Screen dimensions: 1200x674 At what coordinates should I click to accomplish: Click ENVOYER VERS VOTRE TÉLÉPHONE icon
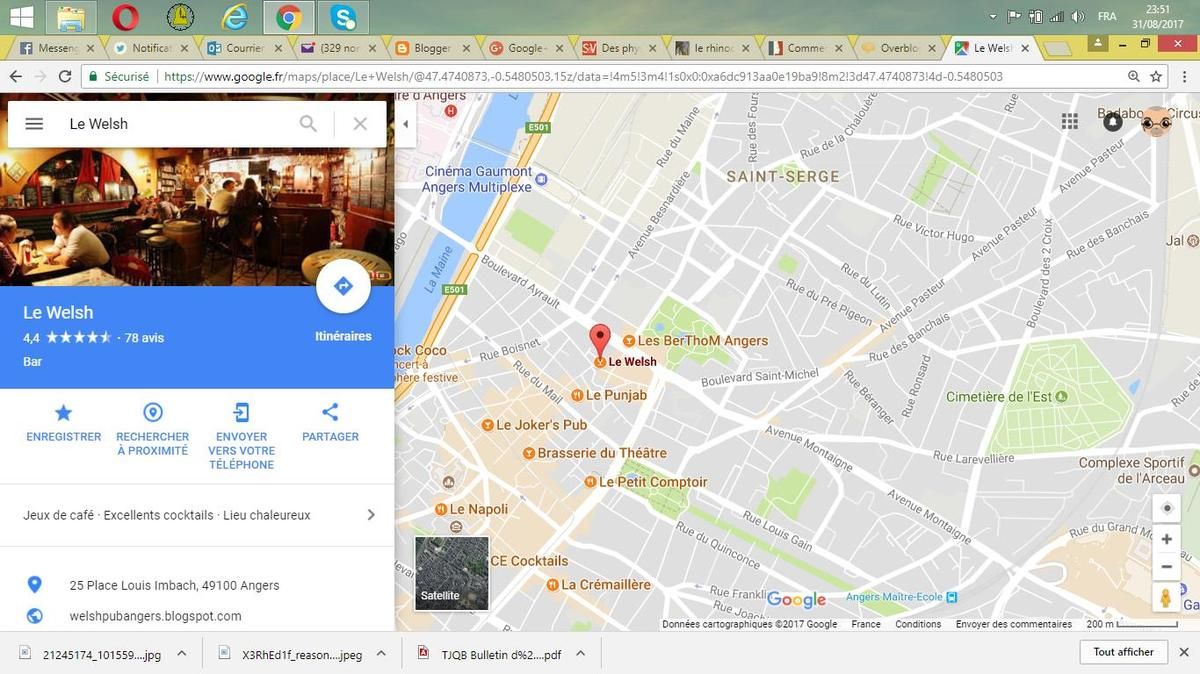241,412
